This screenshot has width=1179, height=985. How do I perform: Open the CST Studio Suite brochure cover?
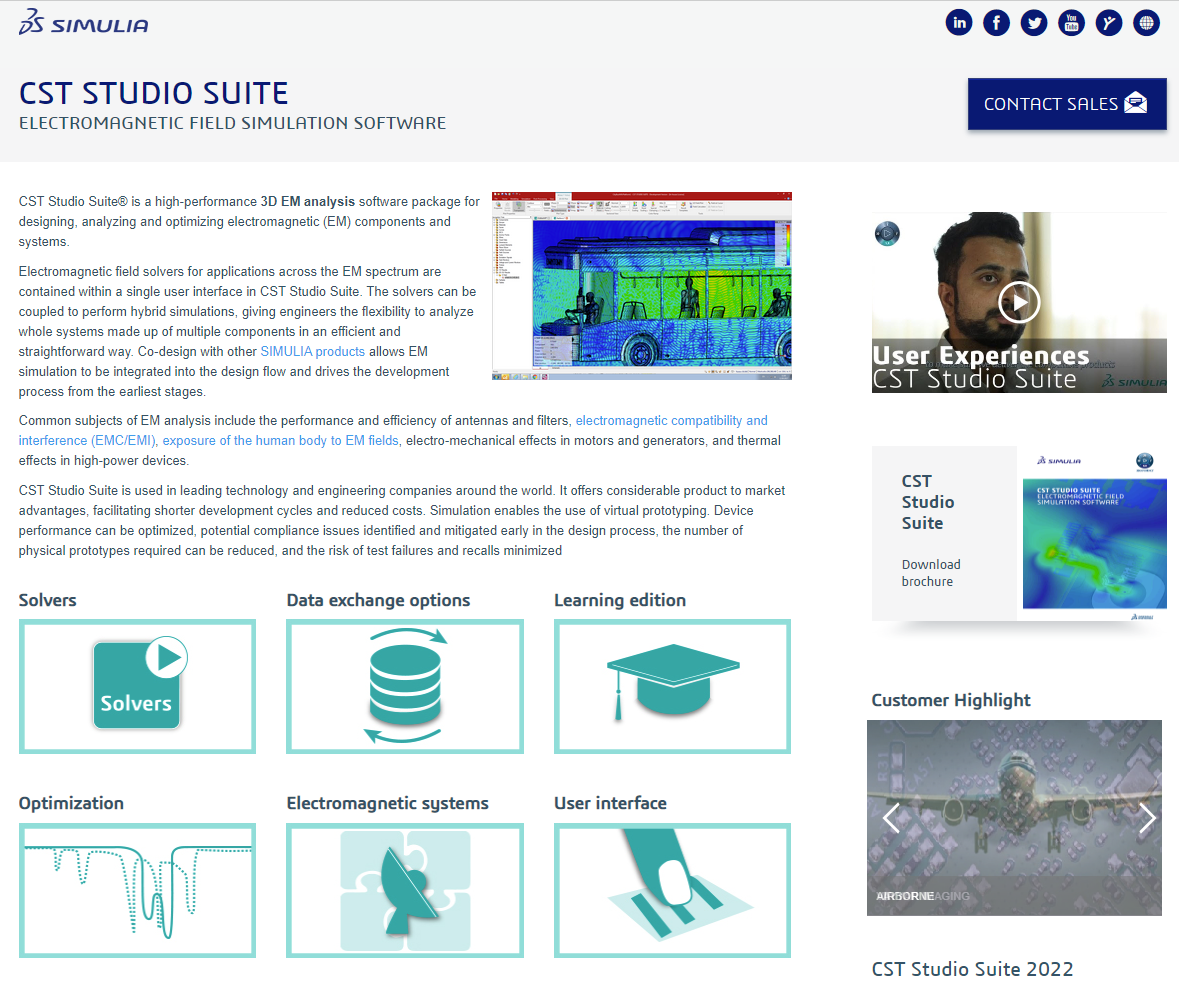pyautogui.click(x=1095, y=534)
